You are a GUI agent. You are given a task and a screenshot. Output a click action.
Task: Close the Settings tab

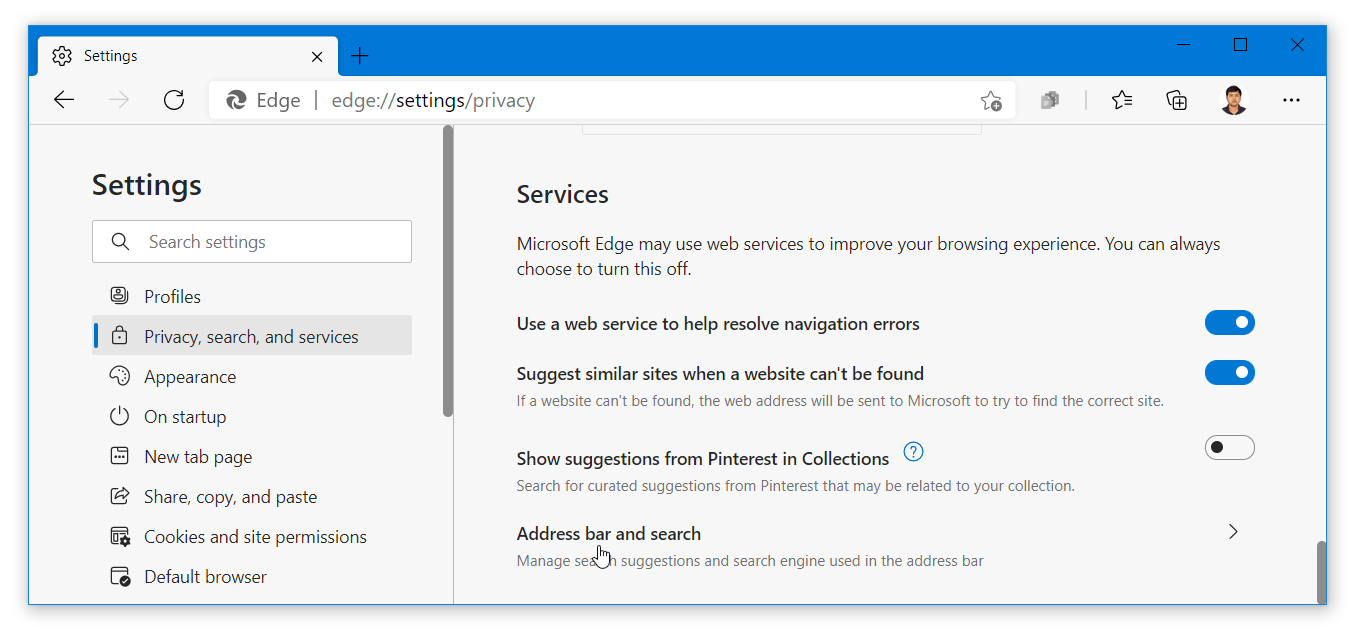coord(317,56)
